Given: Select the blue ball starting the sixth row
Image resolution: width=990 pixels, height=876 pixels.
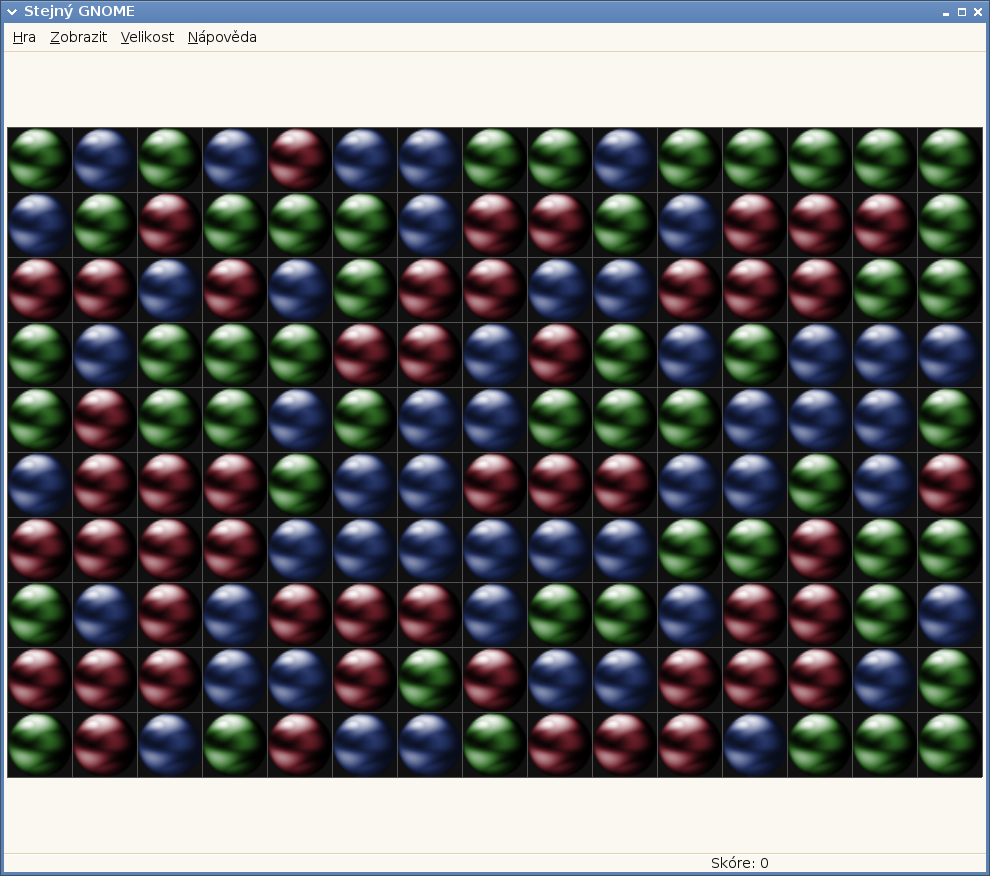Looking at the screenshot, I should pyautogui.click(x=40, y=485).
